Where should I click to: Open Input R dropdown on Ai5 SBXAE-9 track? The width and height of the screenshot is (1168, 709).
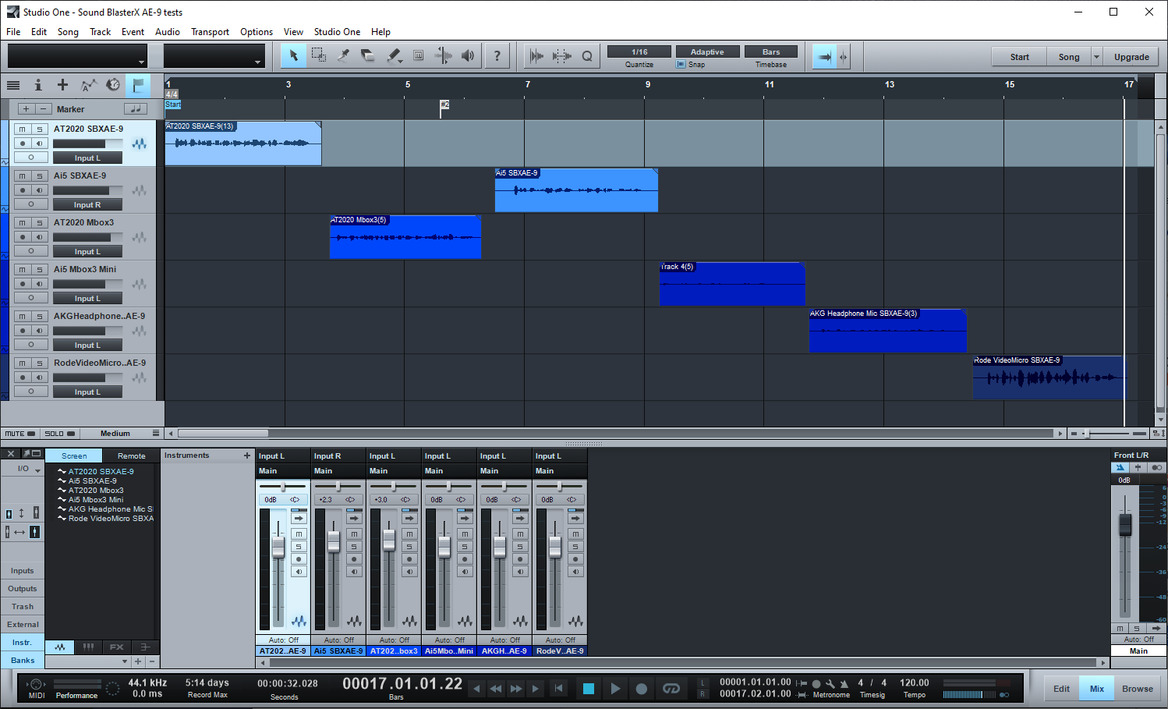87,205
